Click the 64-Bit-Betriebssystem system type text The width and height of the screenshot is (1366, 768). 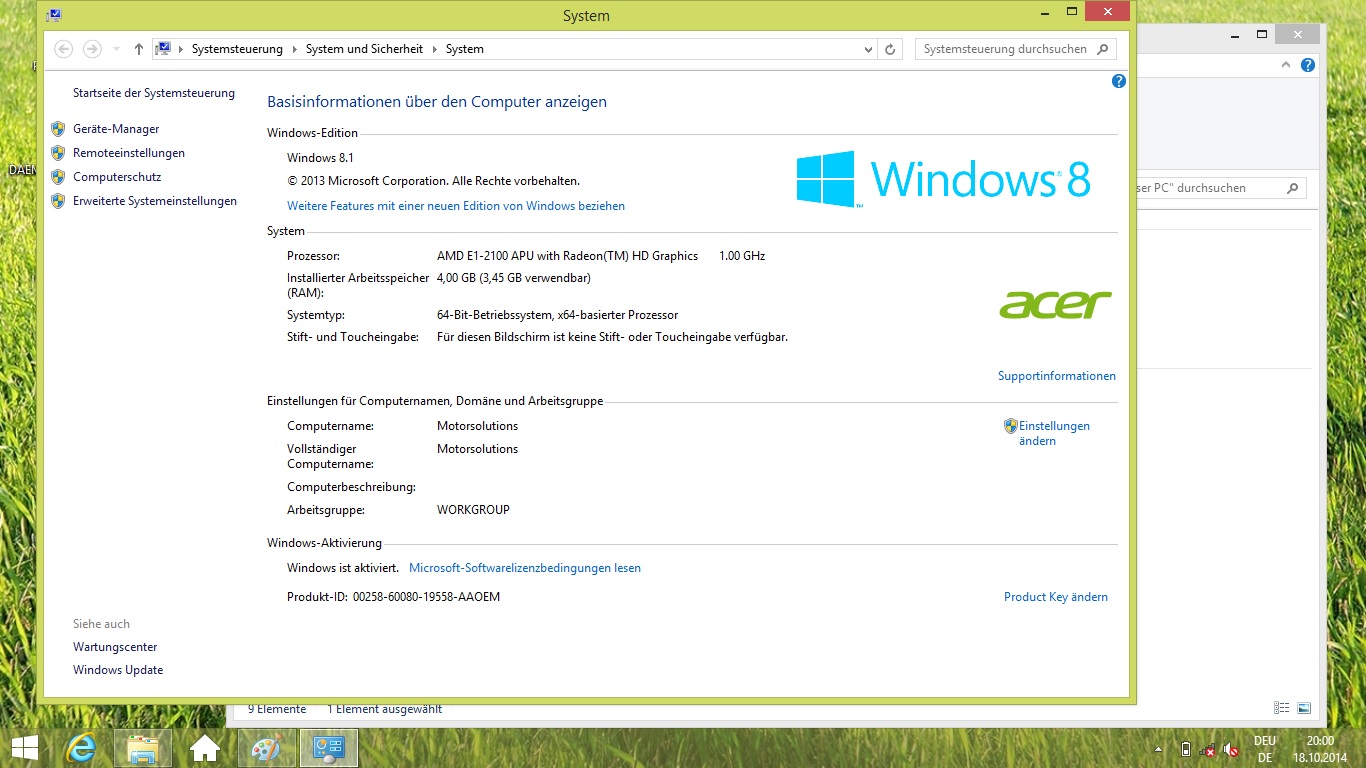[557, 315]
